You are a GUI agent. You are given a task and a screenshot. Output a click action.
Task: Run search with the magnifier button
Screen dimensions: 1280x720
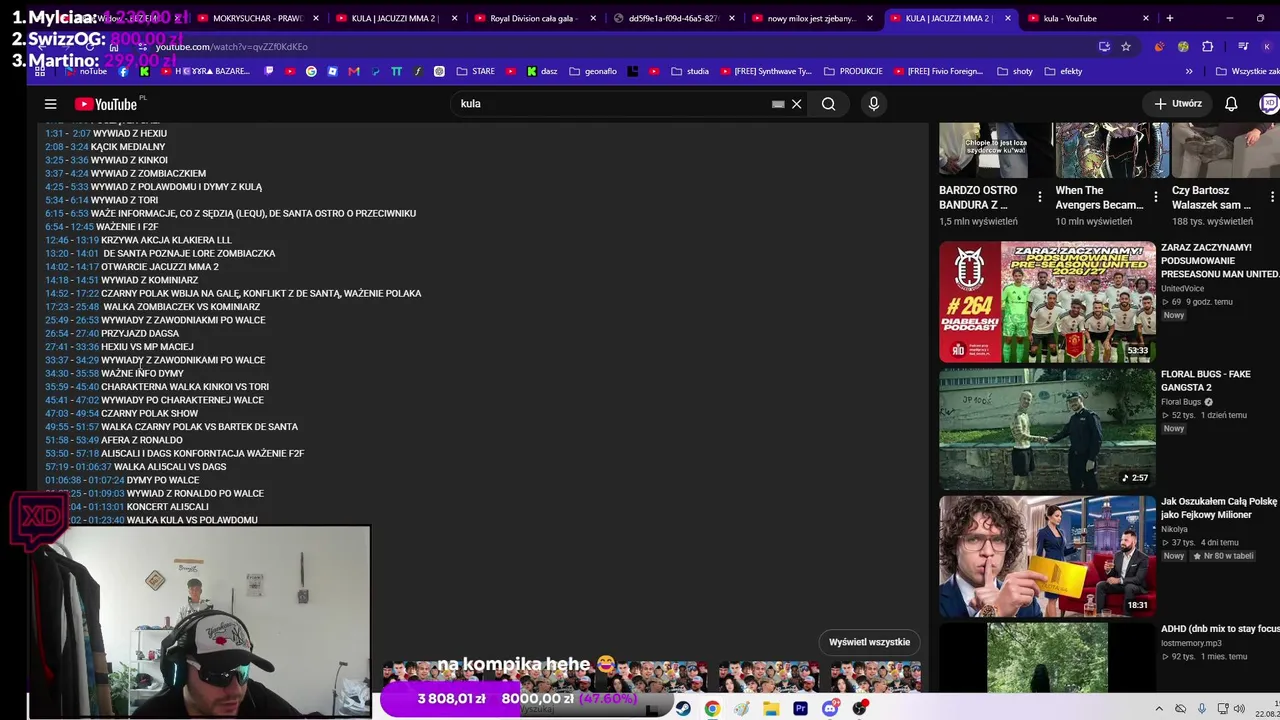pos(828,104)
